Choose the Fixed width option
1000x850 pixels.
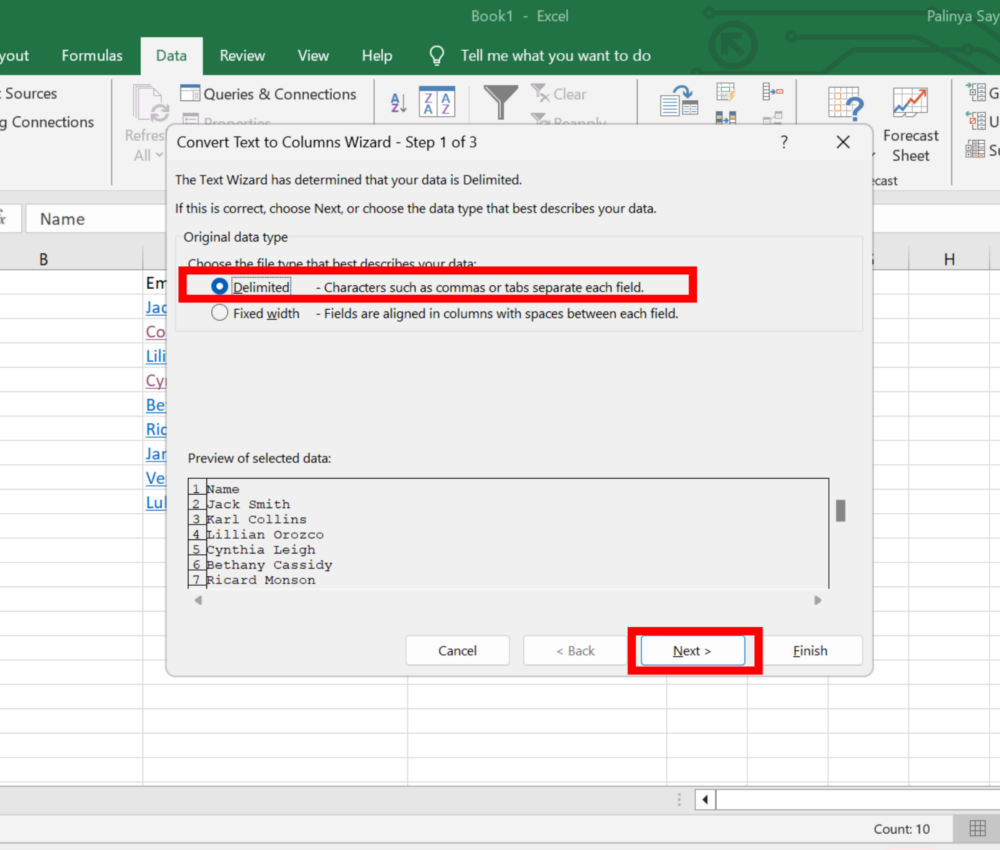click(218, 312)
